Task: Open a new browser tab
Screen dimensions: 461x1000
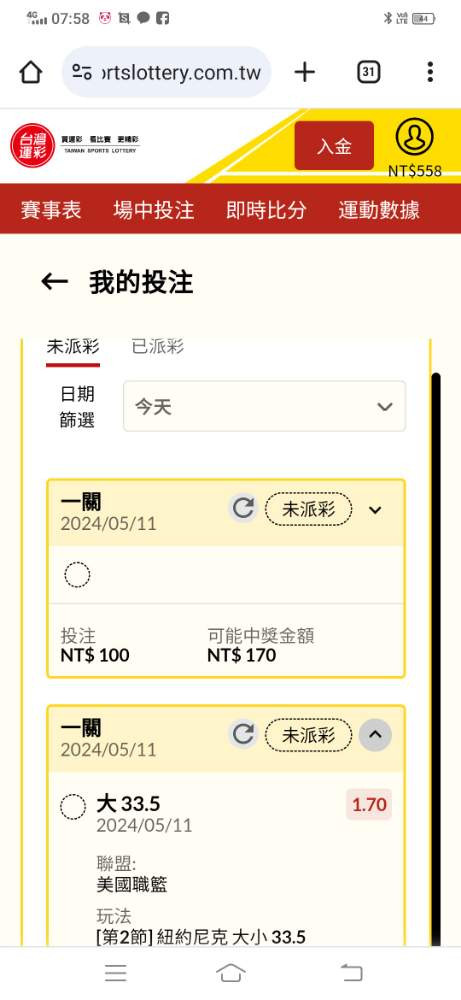Action: 305,72
